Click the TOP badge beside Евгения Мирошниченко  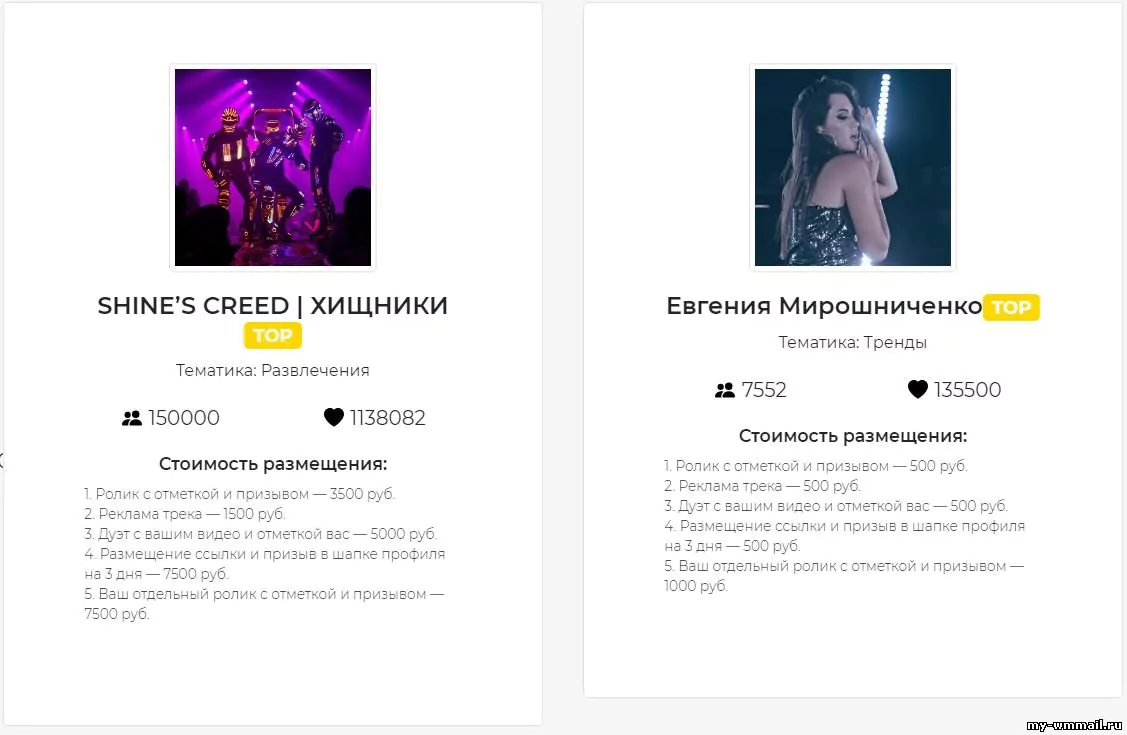[x=1011, y=307]
